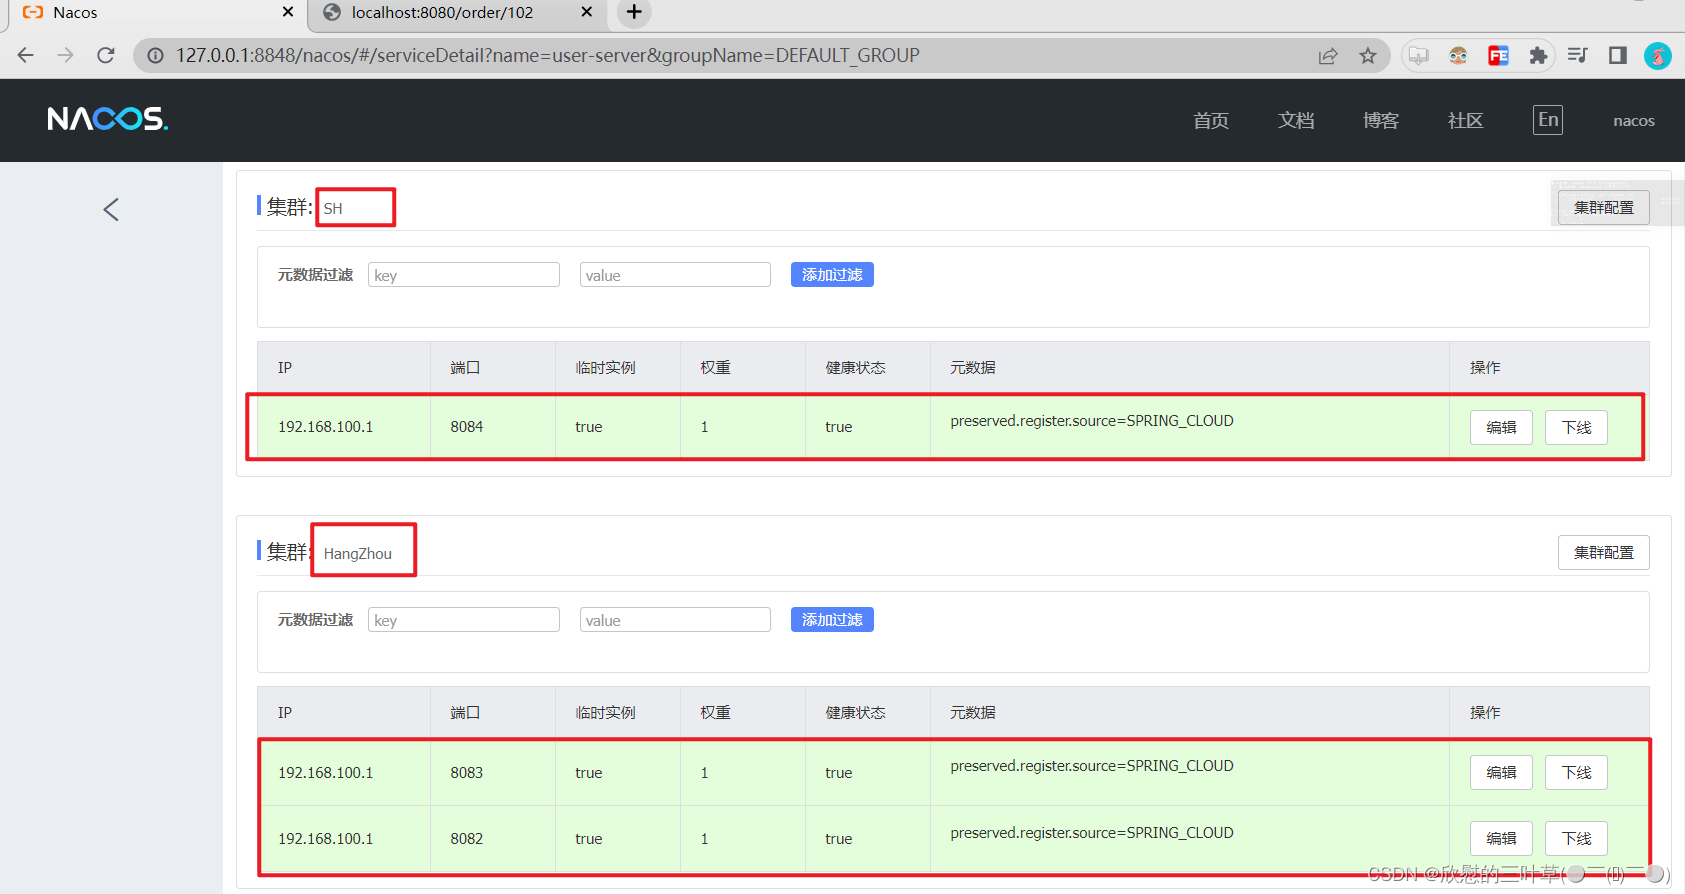The width and height of the screenshot is (1685, 894).
Task: Reload the page with refresh icon
Action: pos(106,55)
